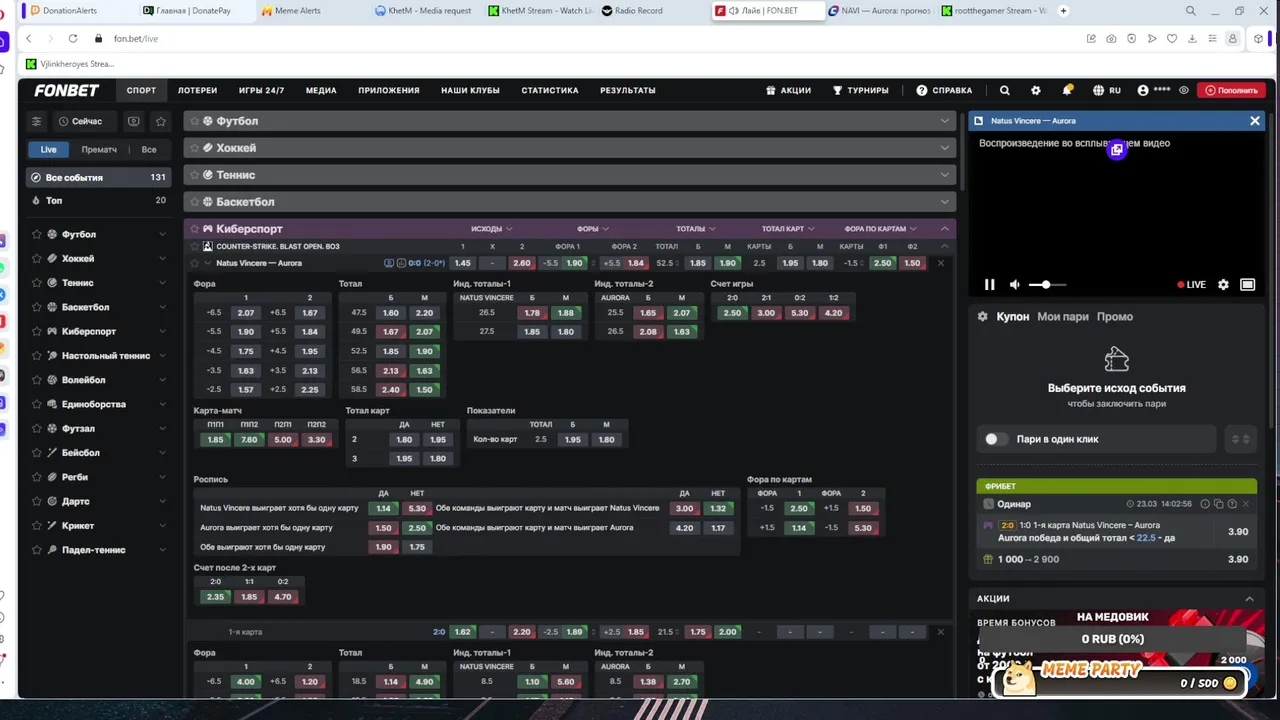1280x720 pixels.
Task: Open the Форы column dropdown
Action: [x=592, y=229]
